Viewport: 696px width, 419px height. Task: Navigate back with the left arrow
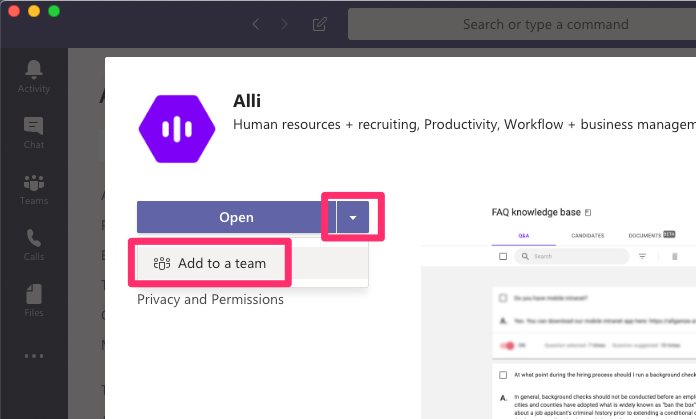click(256, 24)
